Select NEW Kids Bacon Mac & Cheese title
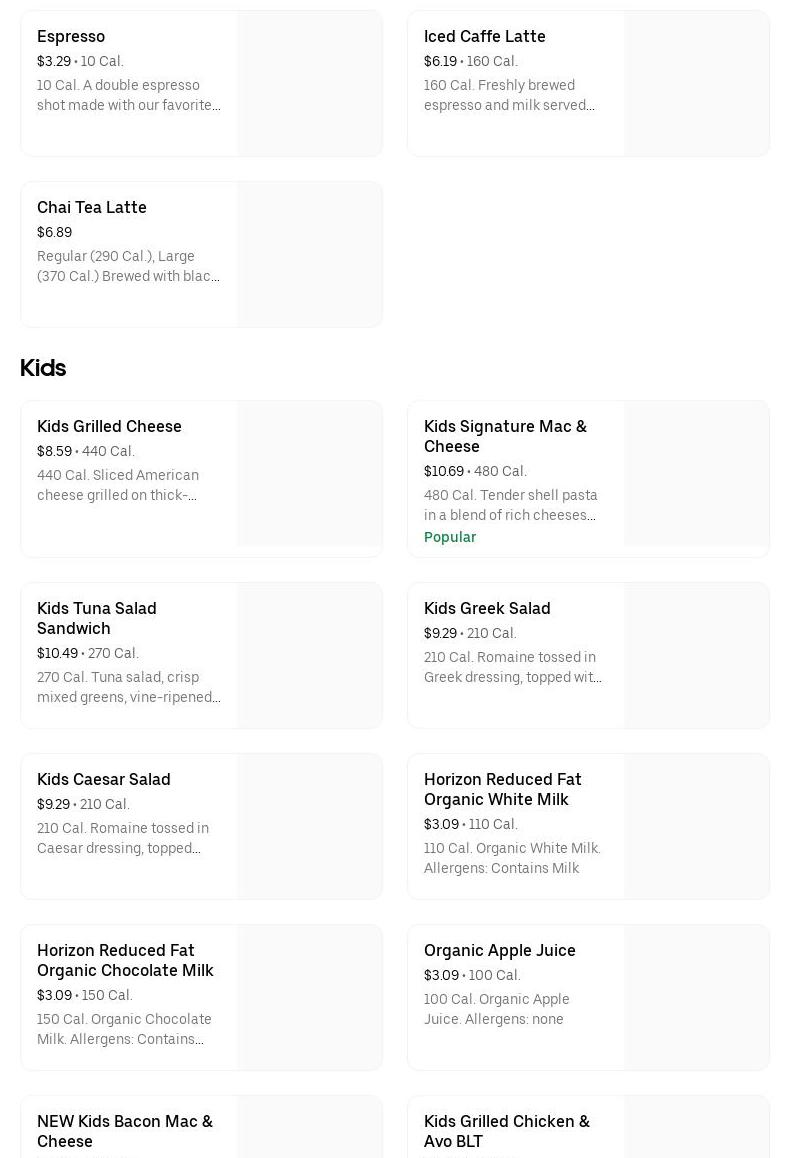The image size is (804, 1158). (125, 1131)
